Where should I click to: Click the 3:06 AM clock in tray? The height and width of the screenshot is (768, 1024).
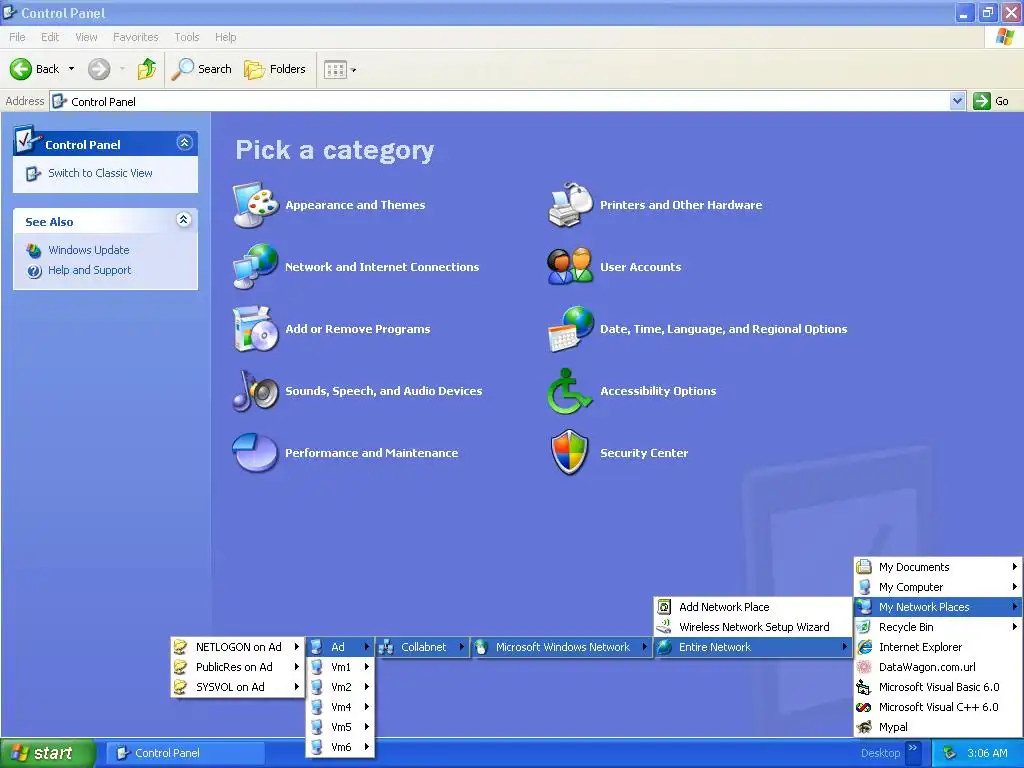click(987, 753)
